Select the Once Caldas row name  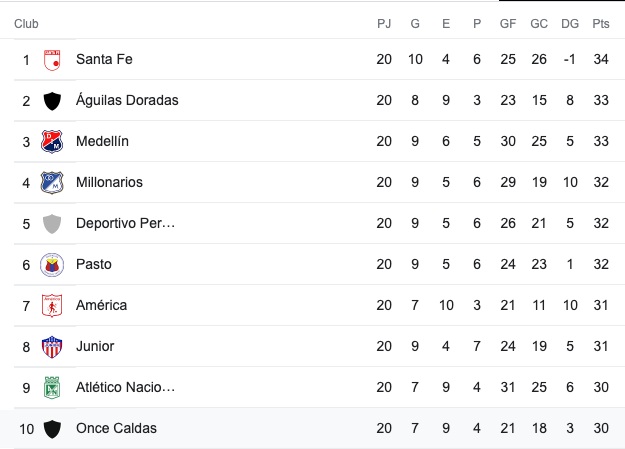[116, 429]
